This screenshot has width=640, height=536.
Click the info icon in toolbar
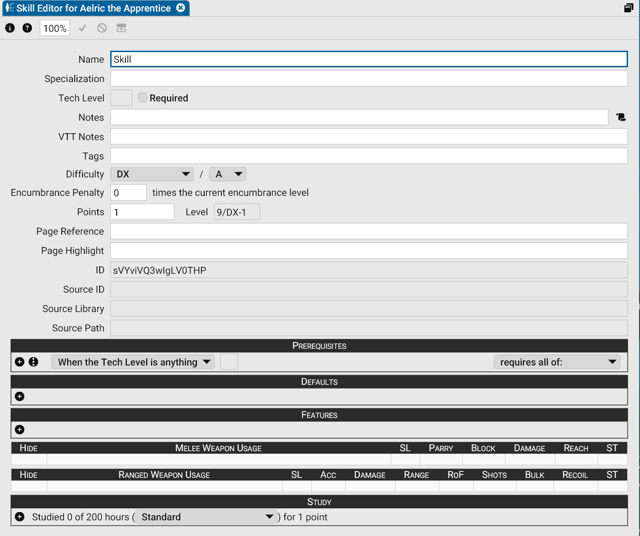(x=10, y=28)
